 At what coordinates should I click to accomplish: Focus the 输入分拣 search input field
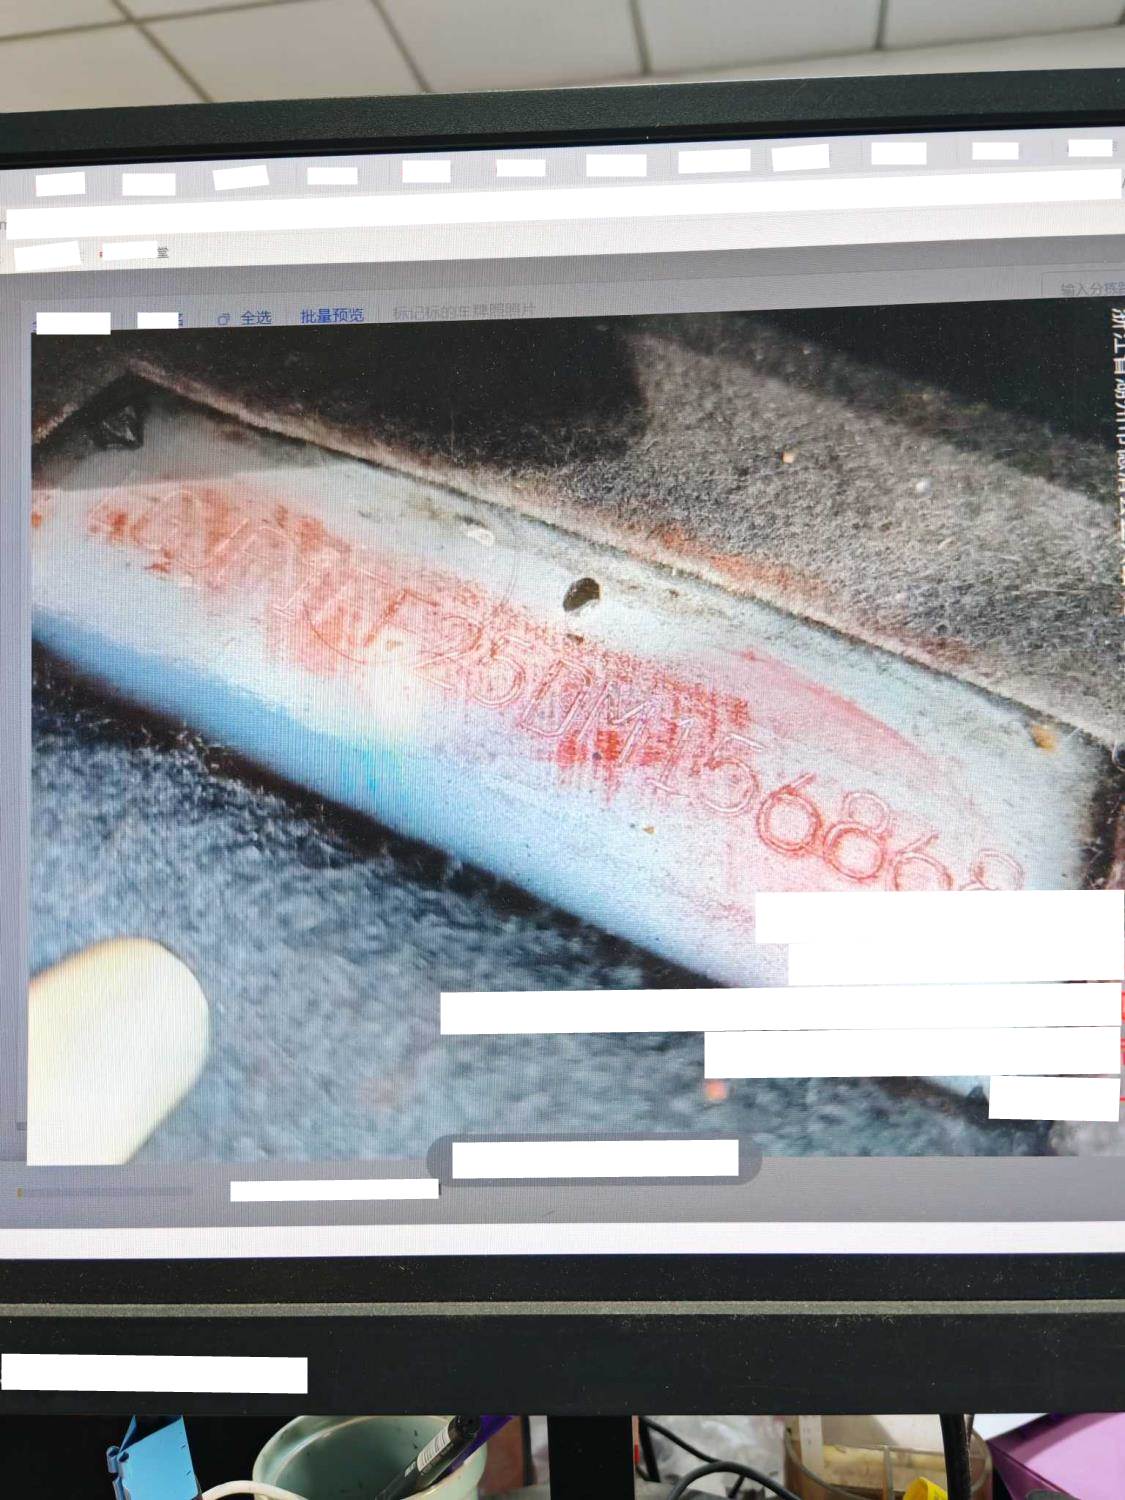point(1085,288)
